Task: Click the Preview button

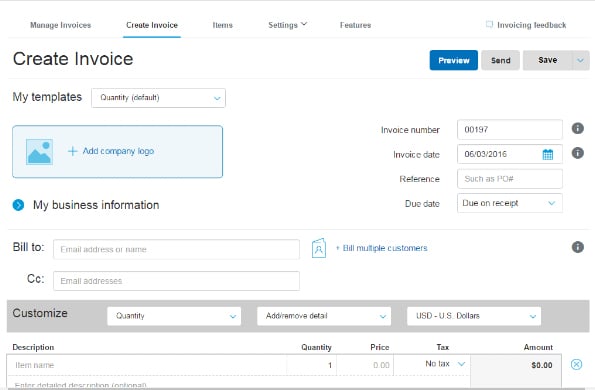Action: point(453,60)
